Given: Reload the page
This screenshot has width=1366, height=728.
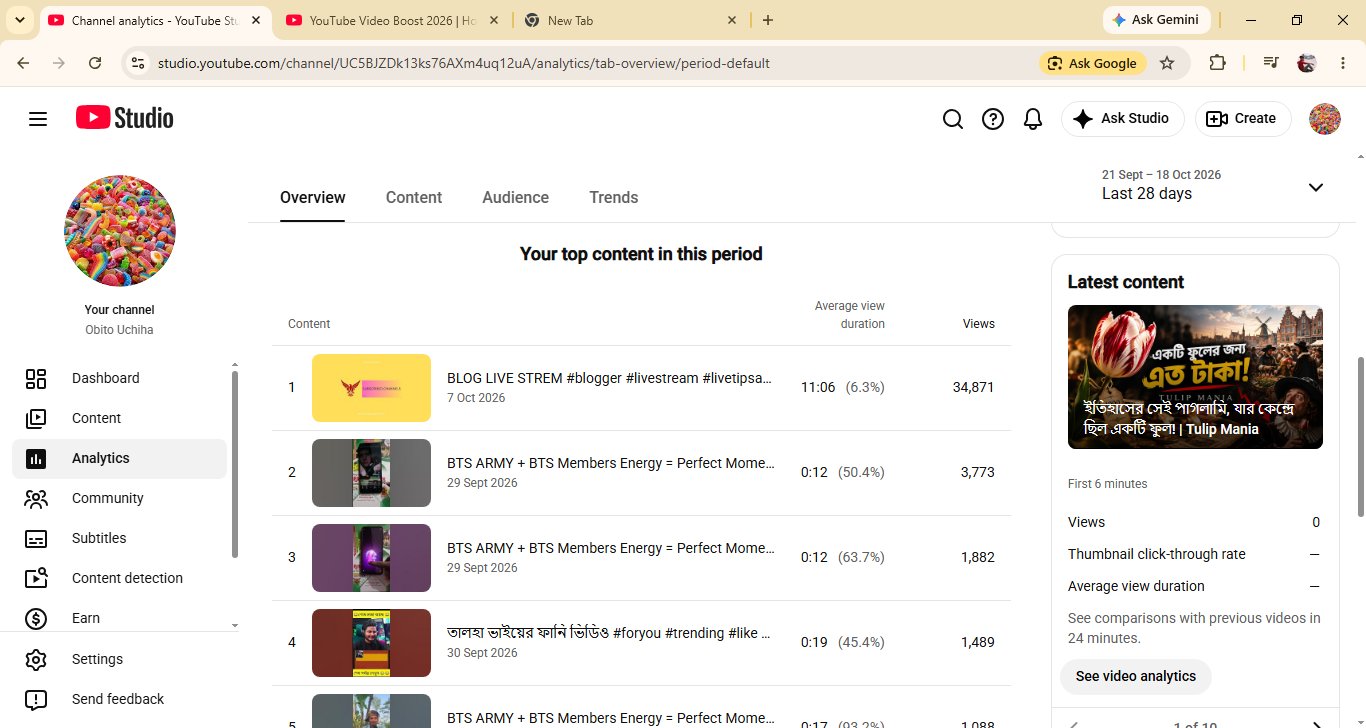Looking at the screenshot, I should pyautogui.click(x=95, y=63).
